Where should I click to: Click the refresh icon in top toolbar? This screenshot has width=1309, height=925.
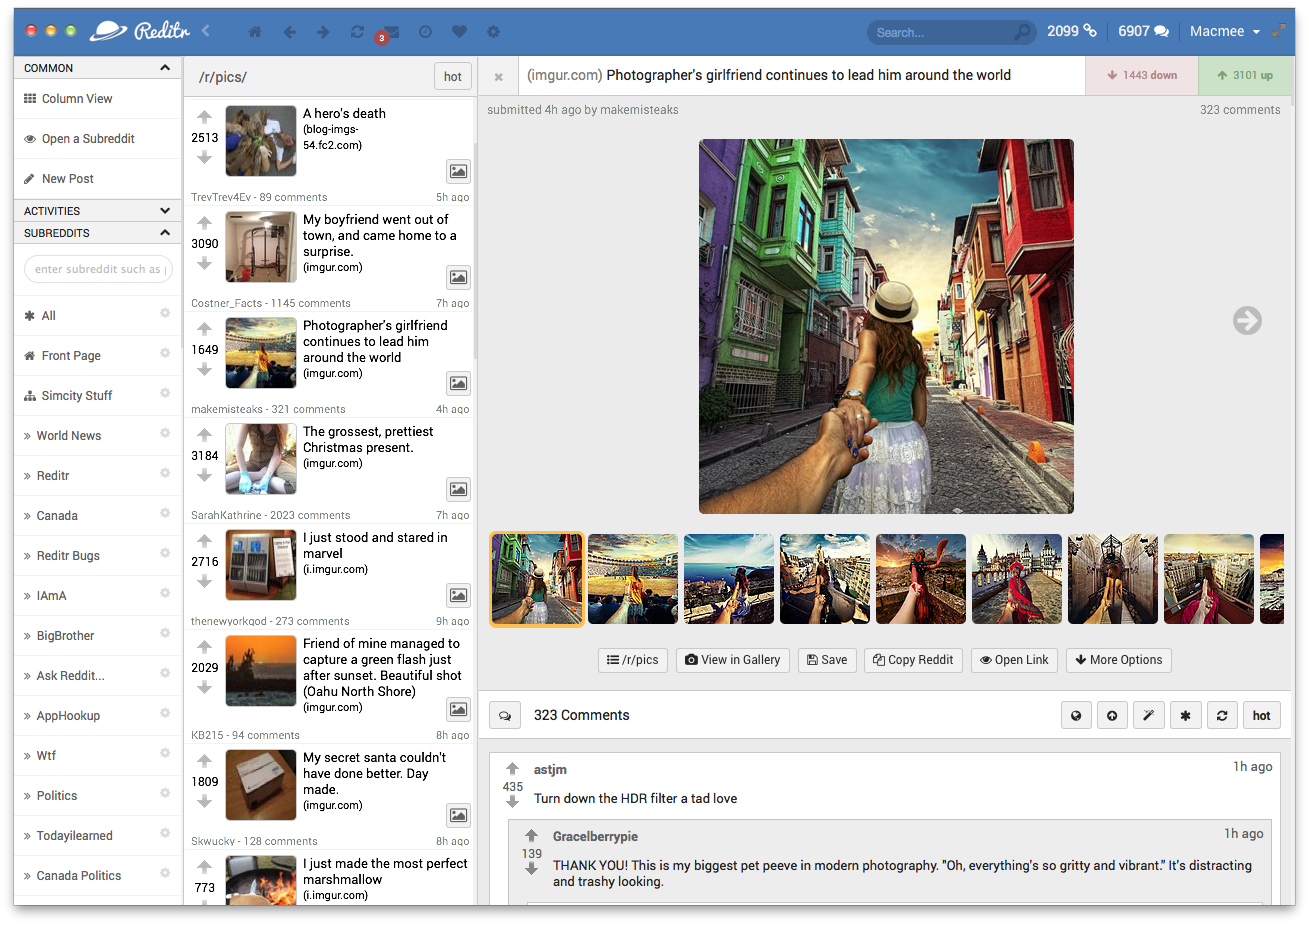[x=357, y=32]
